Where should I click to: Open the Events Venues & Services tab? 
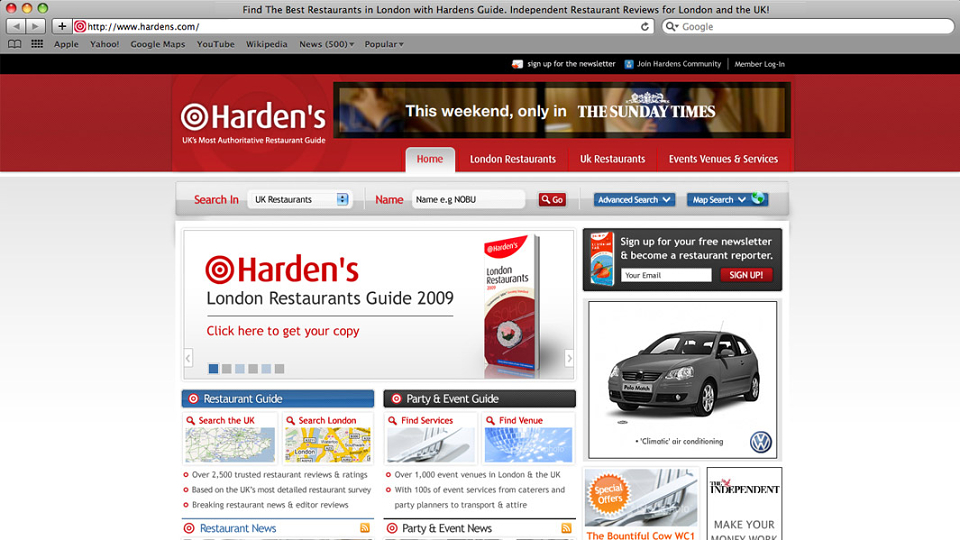click(x=723, y=159)
